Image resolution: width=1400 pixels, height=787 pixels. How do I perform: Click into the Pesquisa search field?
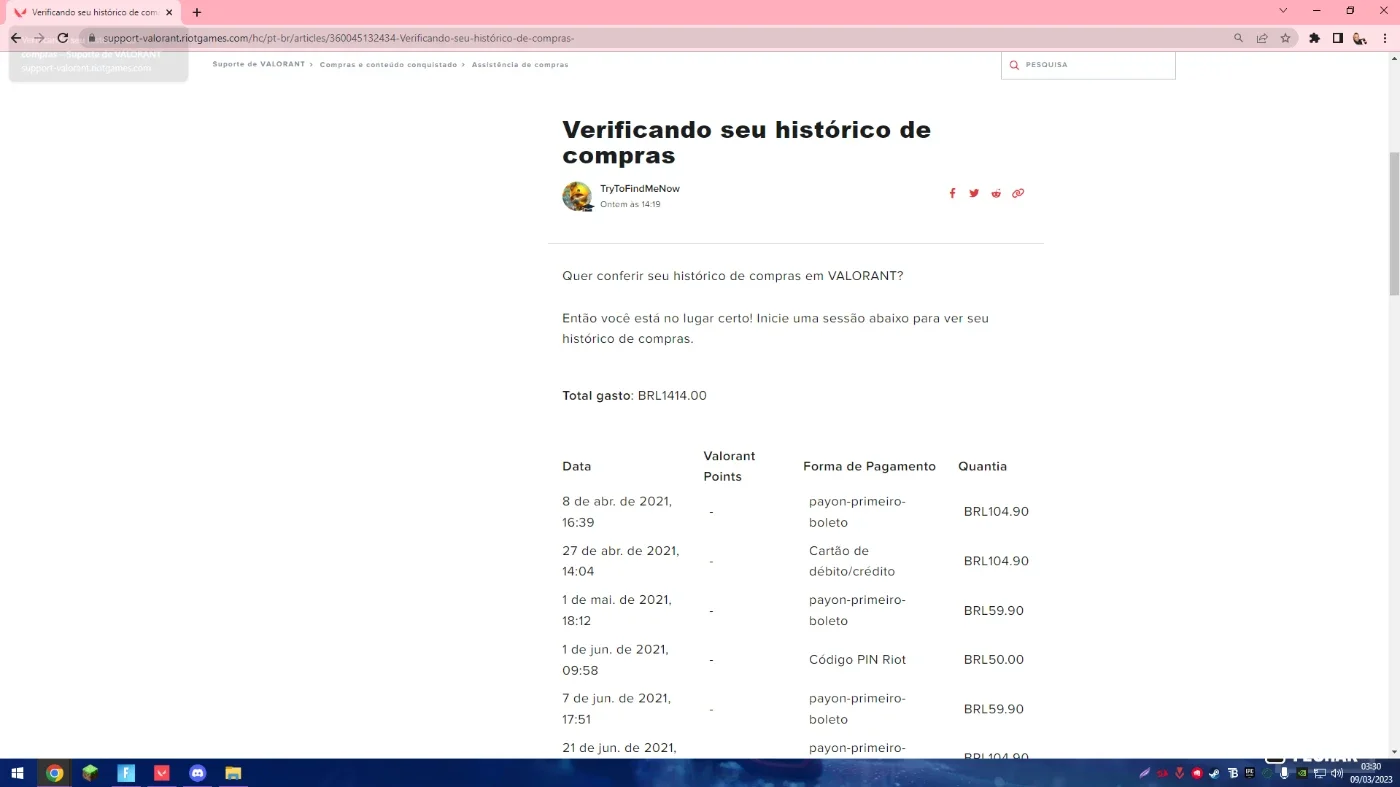[x=1088, y=65]
